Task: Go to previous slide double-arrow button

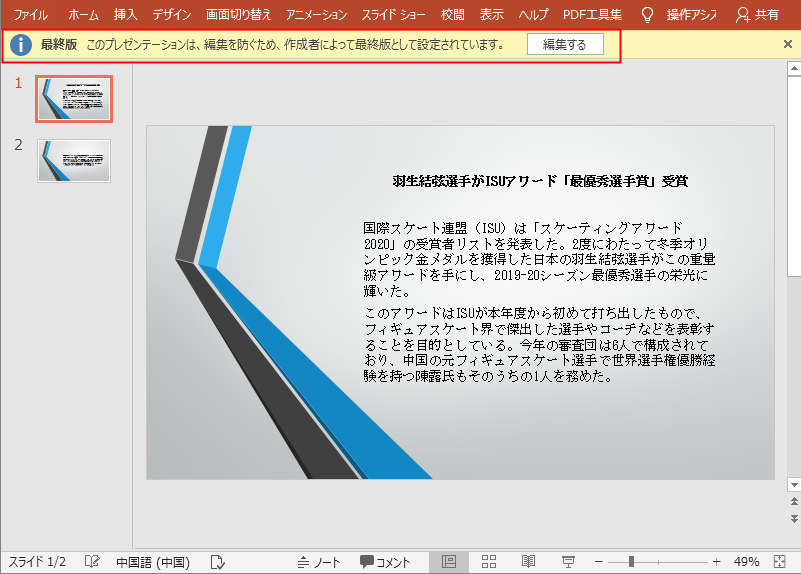Action: click(x=794, y=501)
